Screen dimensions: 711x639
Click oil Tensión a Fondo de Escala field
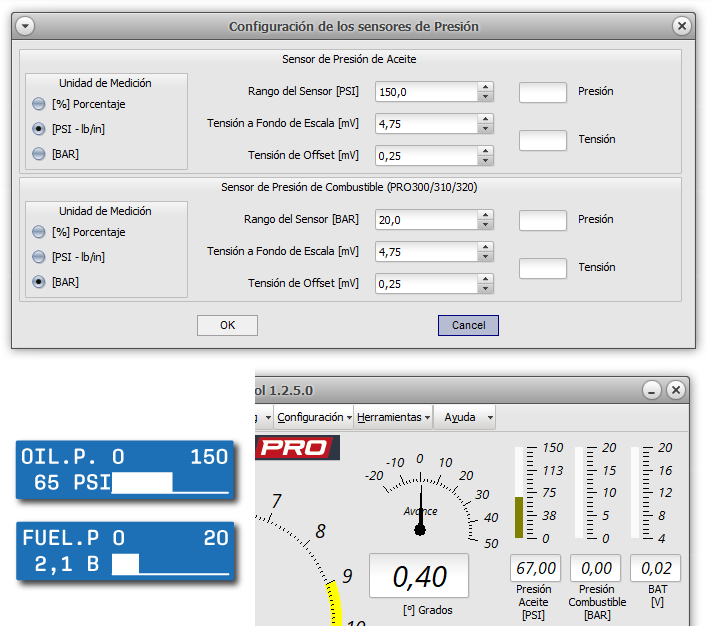[426, 124]
